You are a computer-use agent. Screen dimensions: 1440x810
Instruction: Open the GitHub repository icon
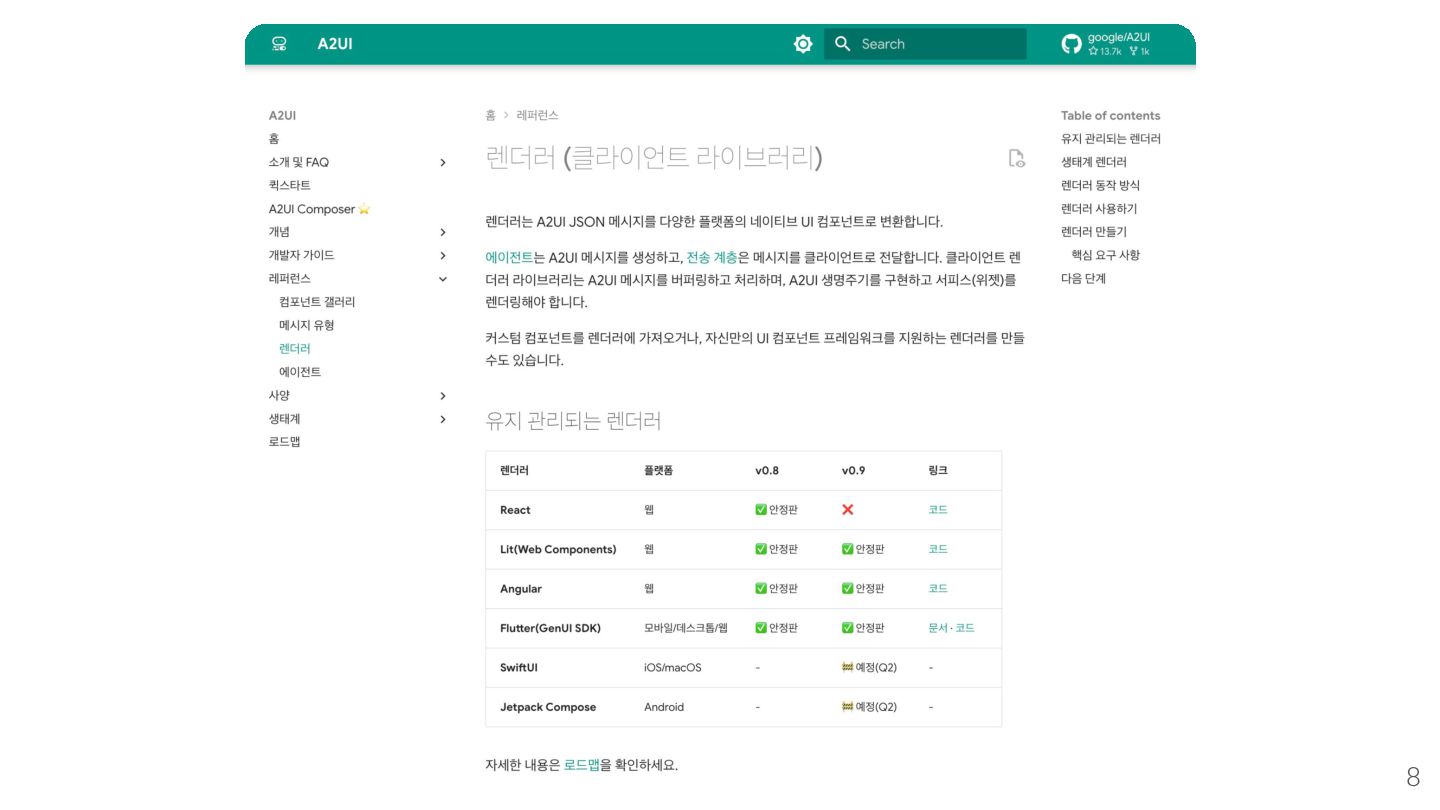(1072, 44)
